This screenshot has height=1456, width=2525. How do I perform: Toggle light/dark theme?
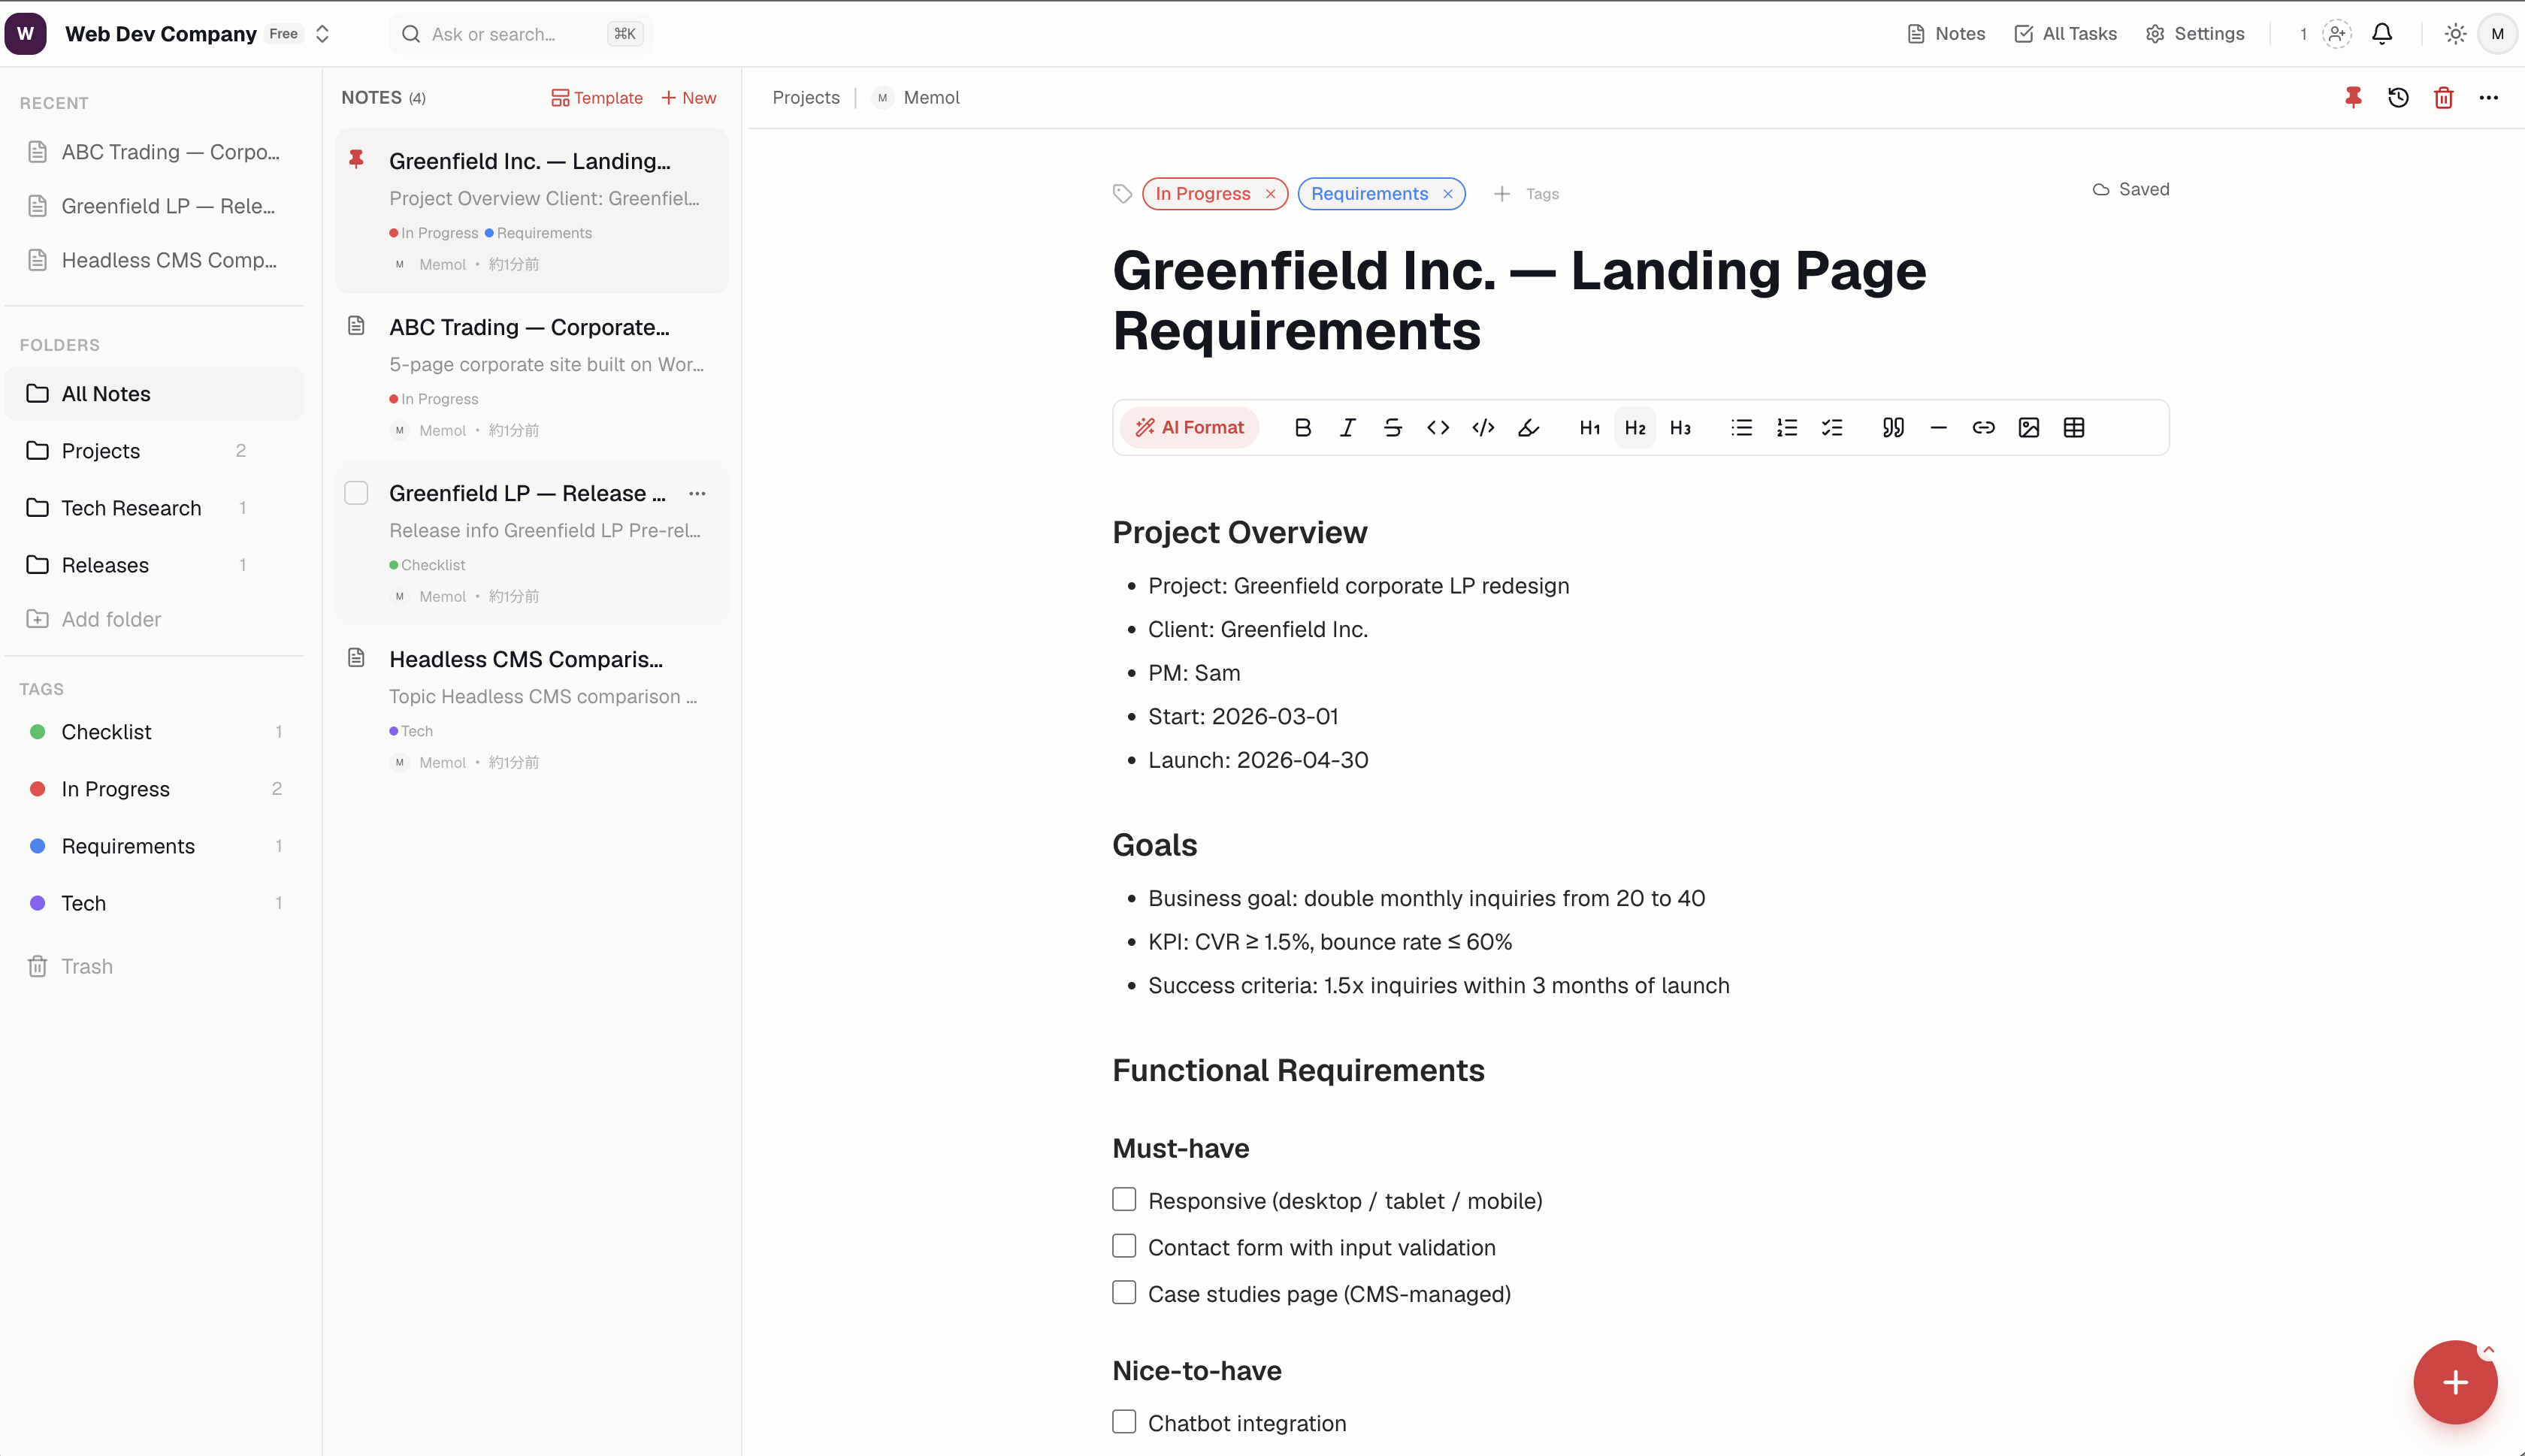point(2455,34)
